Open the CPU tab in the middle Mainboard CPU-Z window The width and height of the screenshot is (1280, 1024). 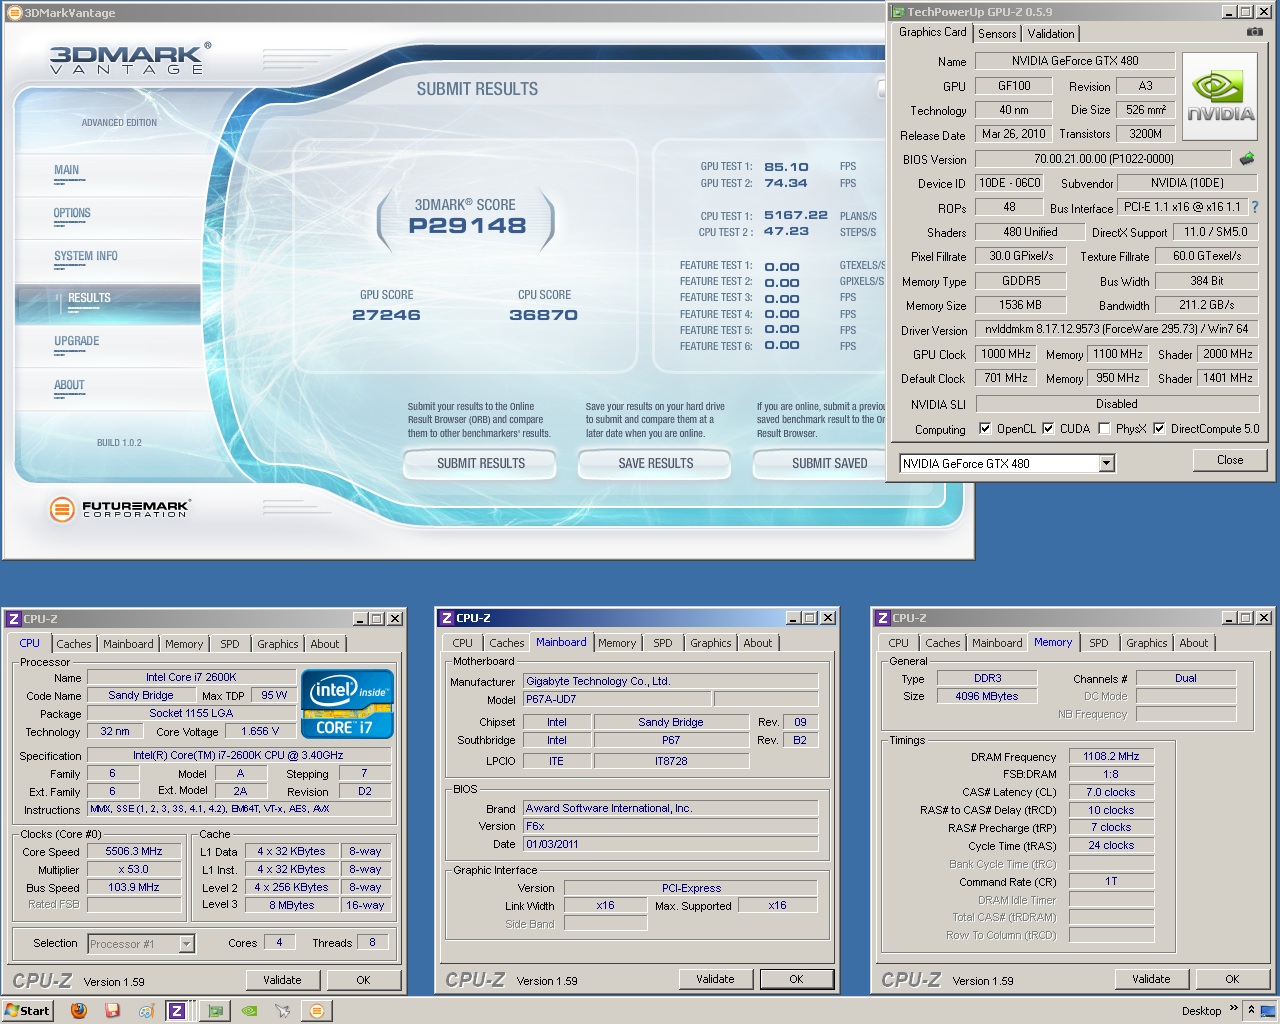(x=463, y=643)
